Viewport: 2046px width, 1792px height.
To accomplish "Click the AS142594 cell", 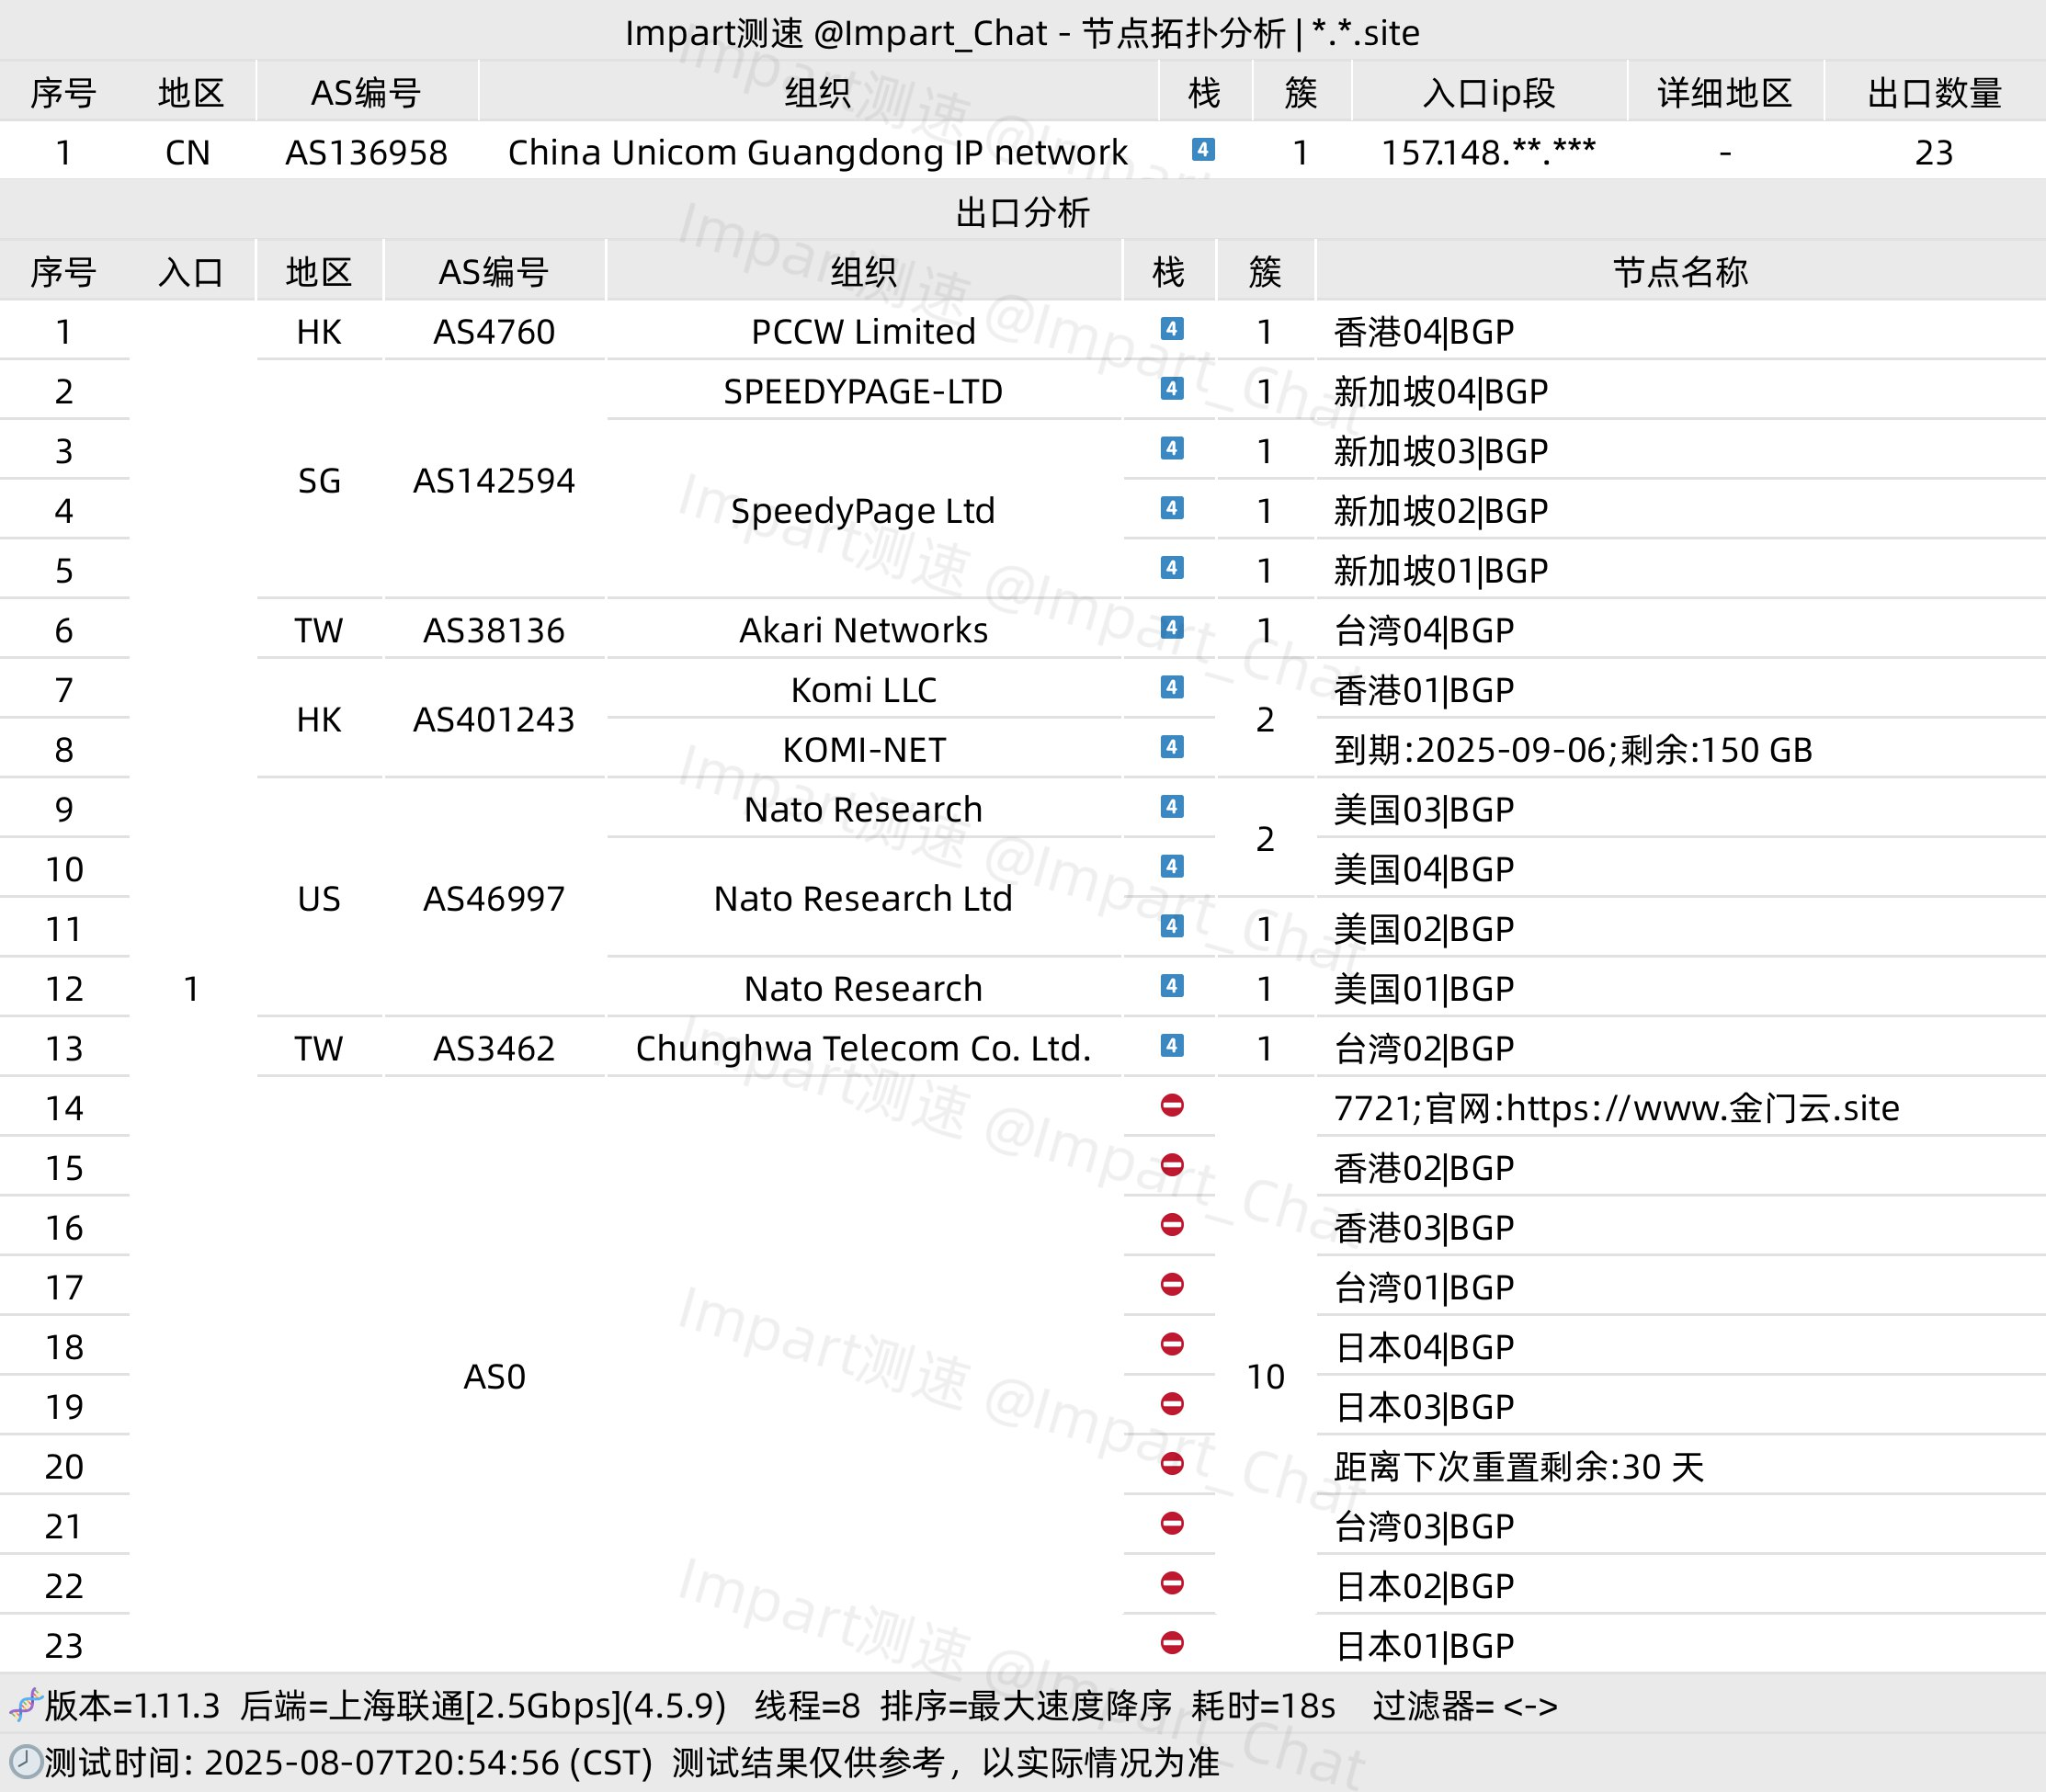I will click(x=494, y=481).
